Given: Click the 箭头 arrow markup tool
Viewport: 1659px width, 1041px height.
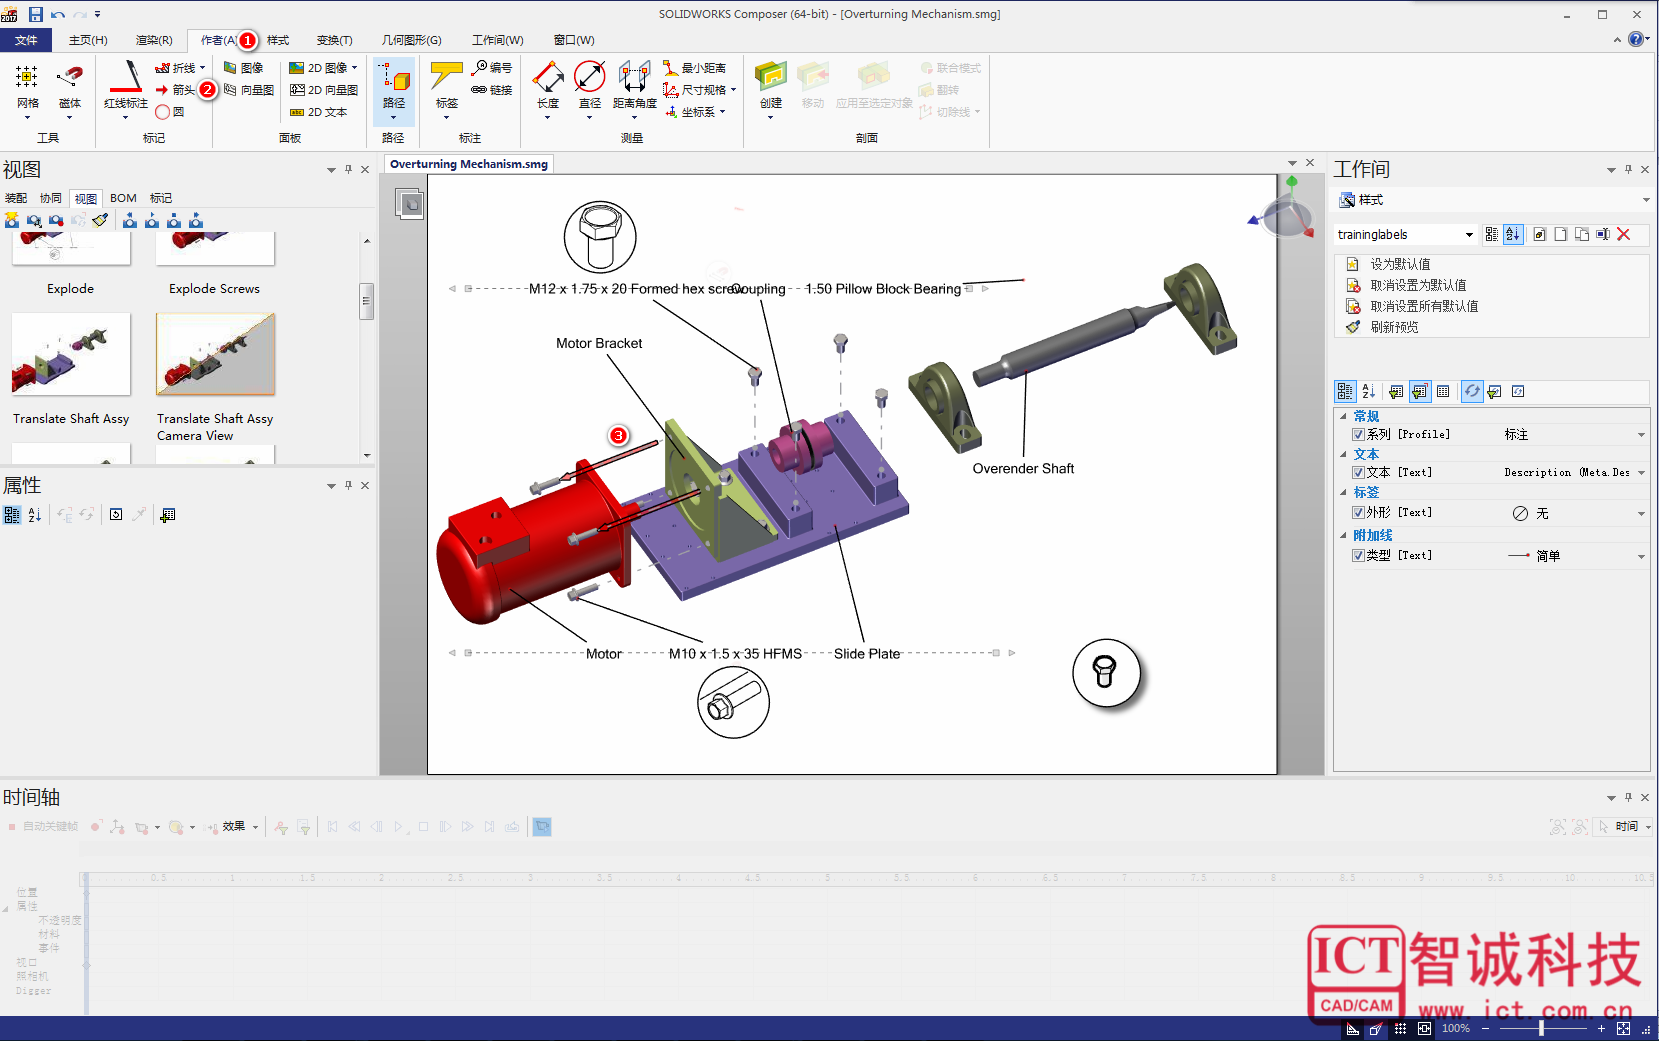Looking at the screenshot, I should (176, 90).
